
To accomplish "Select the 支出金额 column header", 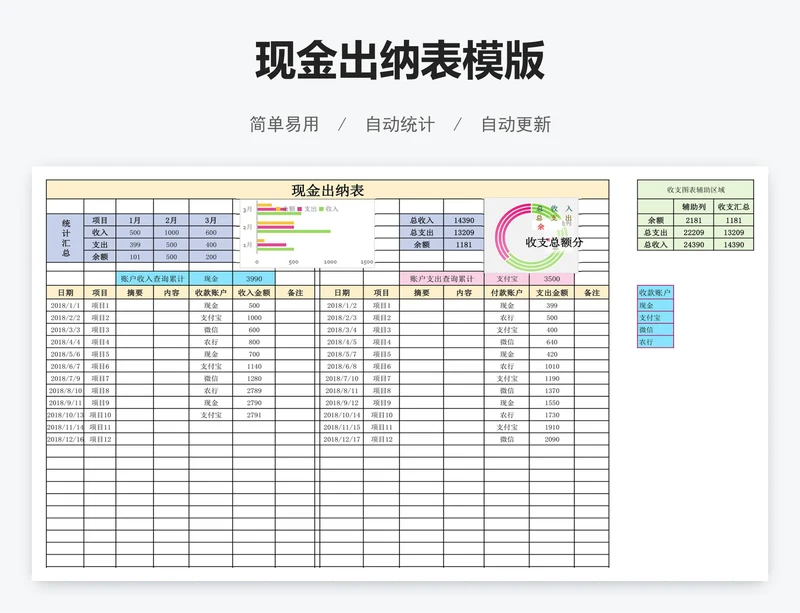I will (x=552, y=292).
